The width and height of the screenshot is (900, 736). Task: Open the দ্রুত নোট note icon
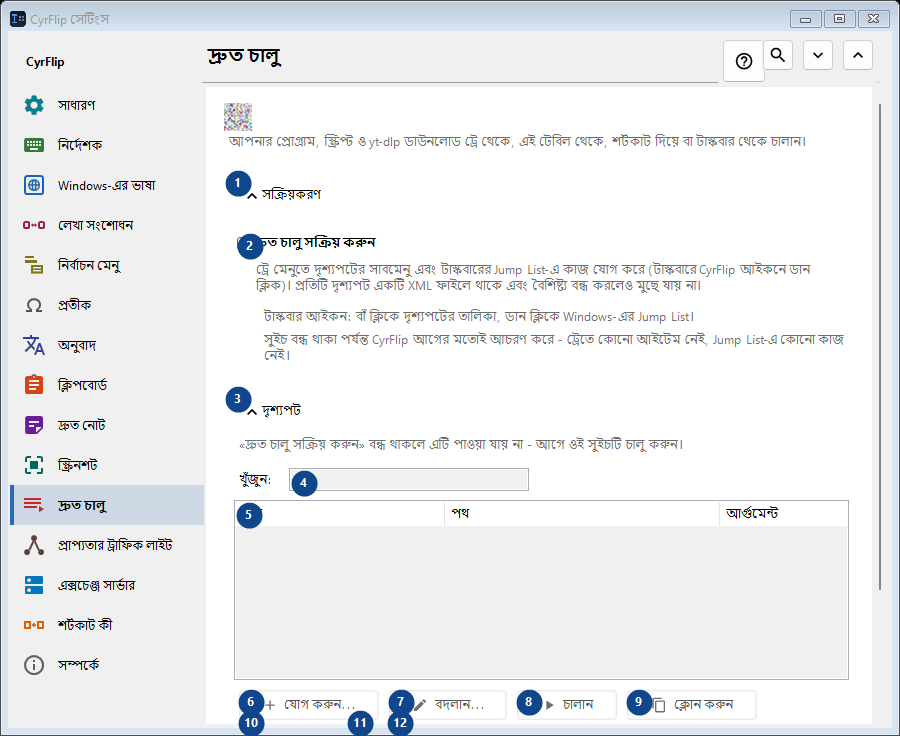[34, 425]
